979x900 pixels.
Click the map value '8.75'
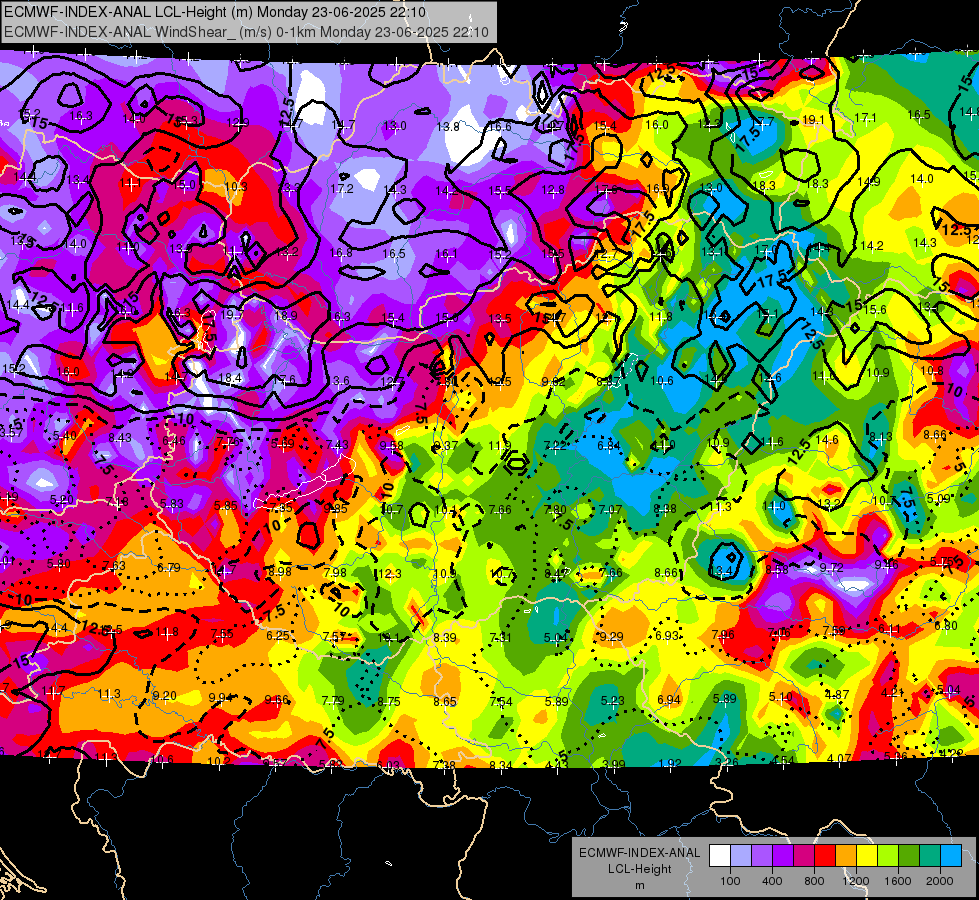[388, 701]
